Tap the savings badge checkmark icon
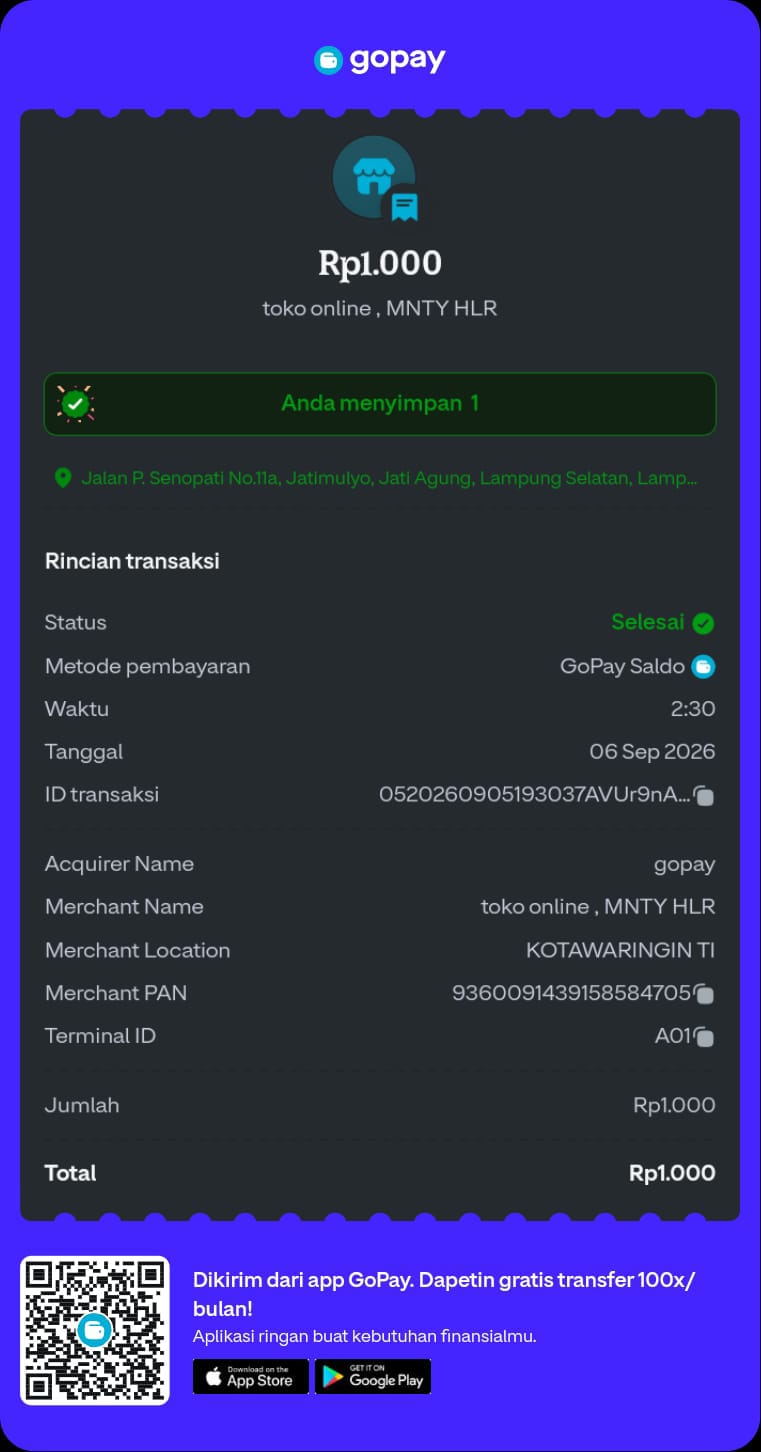This screenshot has height=1452, width=761. click(75, 404)
